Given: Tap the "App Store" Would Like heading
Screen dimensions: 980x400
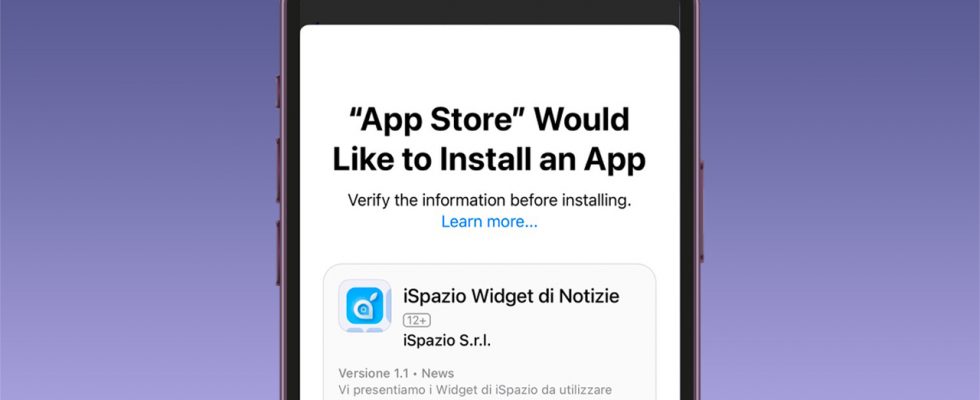Looking at the screenshot, I should point(489,120).
